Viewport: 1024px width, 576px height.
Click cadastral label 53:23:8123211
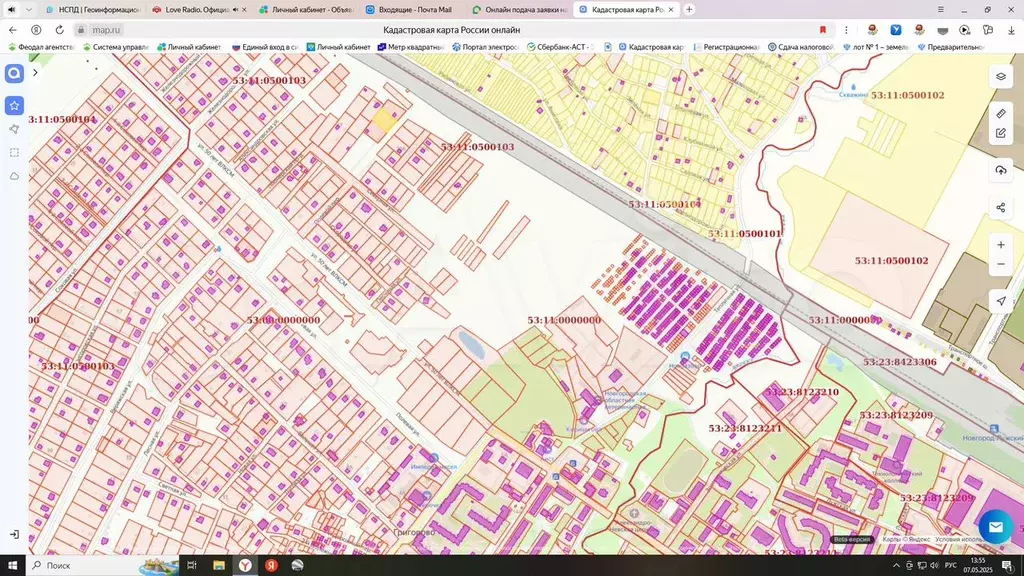(x=744, y=428)
